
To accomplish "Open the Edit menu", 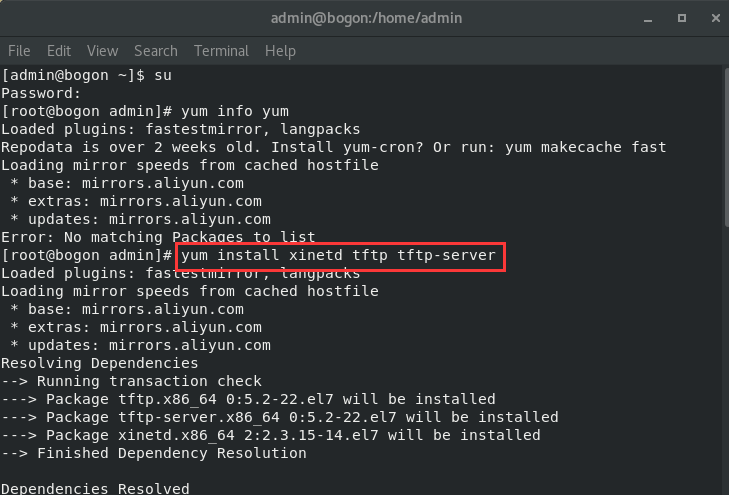I will (x=59, y=51).
